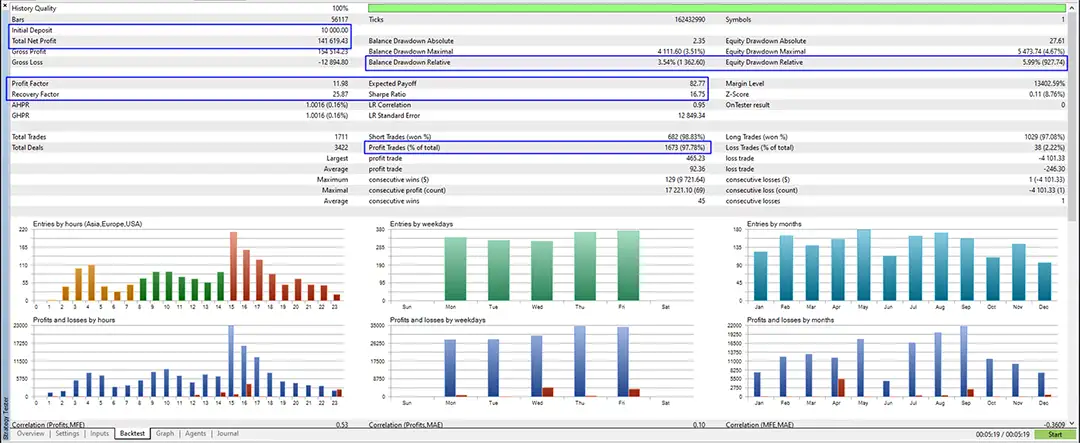Switch to the Overview tab
Viewport: 1080px width, 443px height.
[x=30, y=434]
